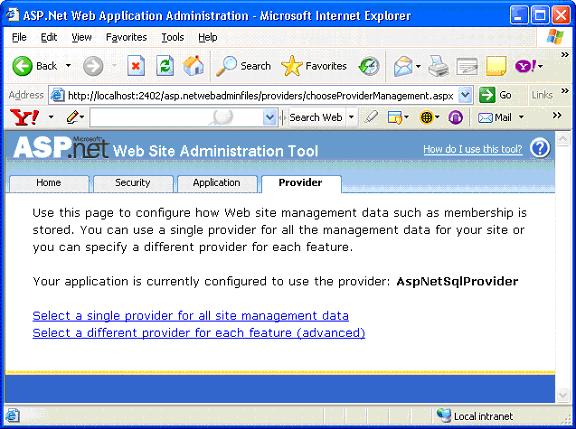Switch to the Security tab

[133, 183]
